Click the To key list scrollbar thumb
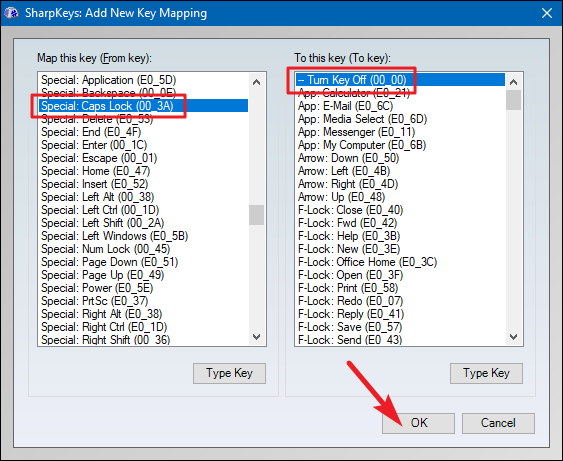The width and height of the screenshot is (563, 461). pos(513,100)
